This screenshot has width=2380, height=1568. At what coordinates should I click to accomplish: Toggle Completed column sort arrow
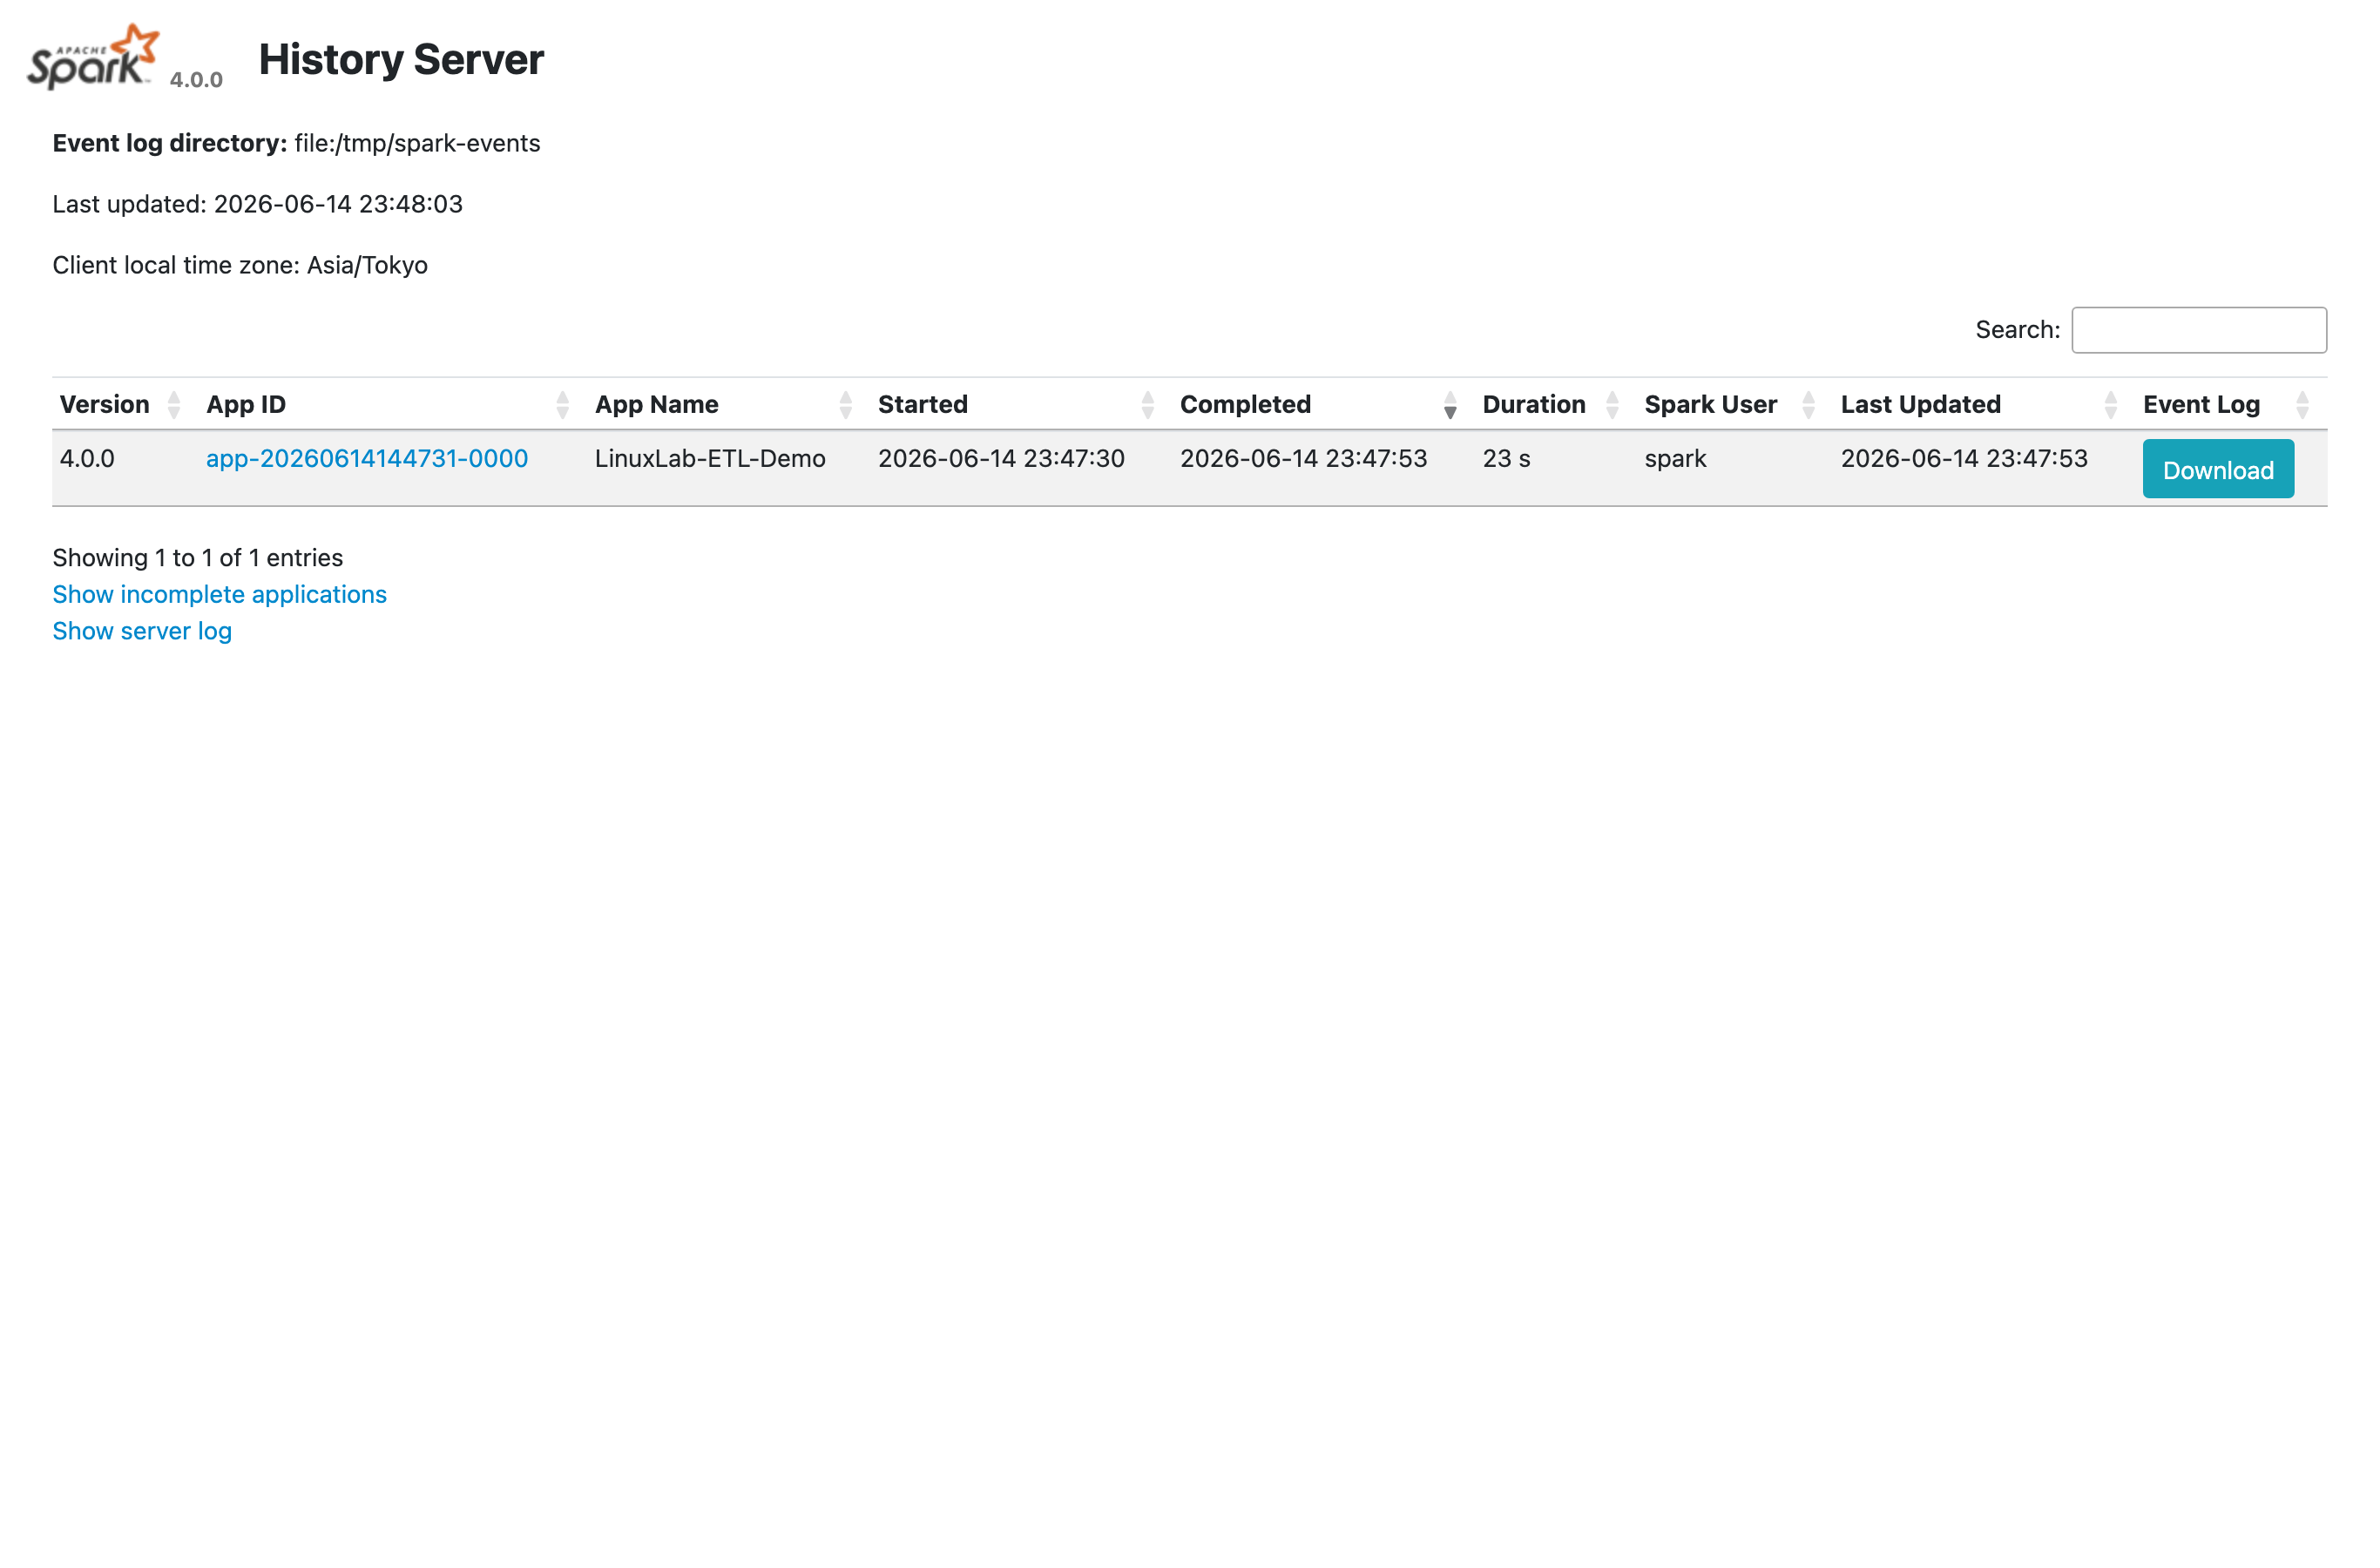click(x=1450, y=405)
